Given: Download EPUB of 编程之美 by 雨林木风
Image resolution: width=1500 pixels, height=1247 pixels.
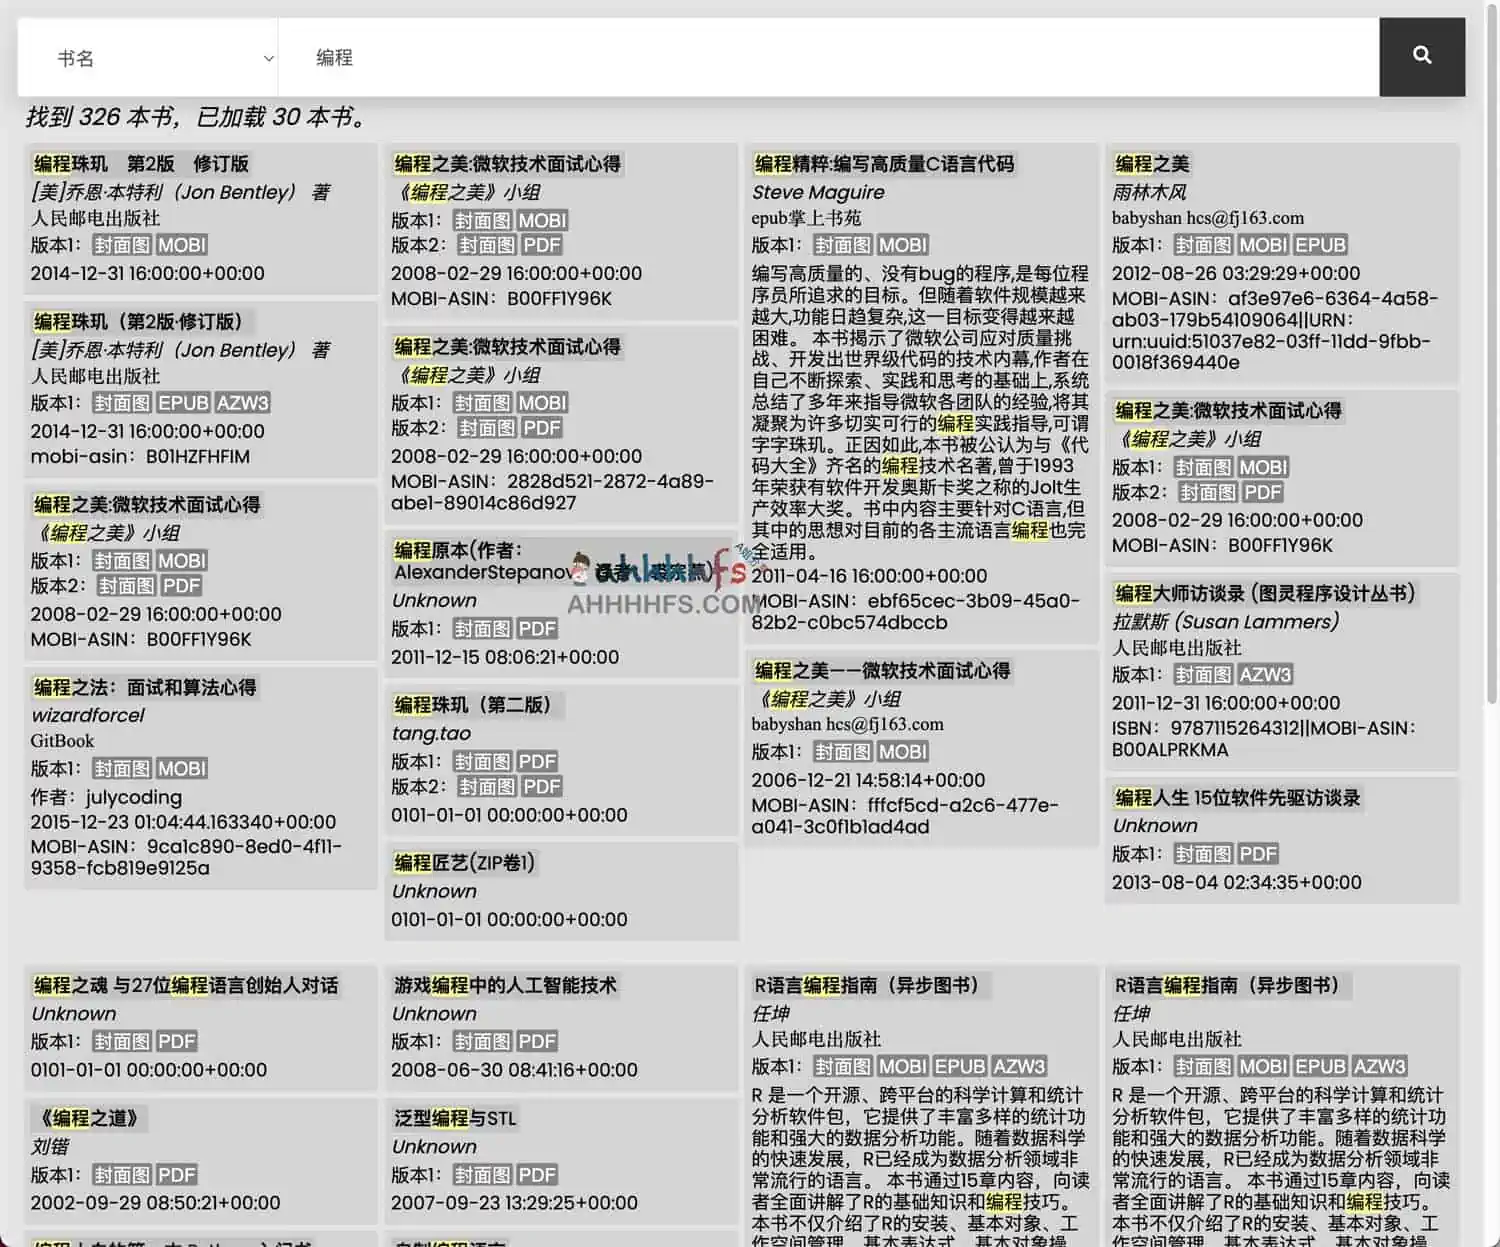Looking at the screenshot, I should [x=1319, y=245].
